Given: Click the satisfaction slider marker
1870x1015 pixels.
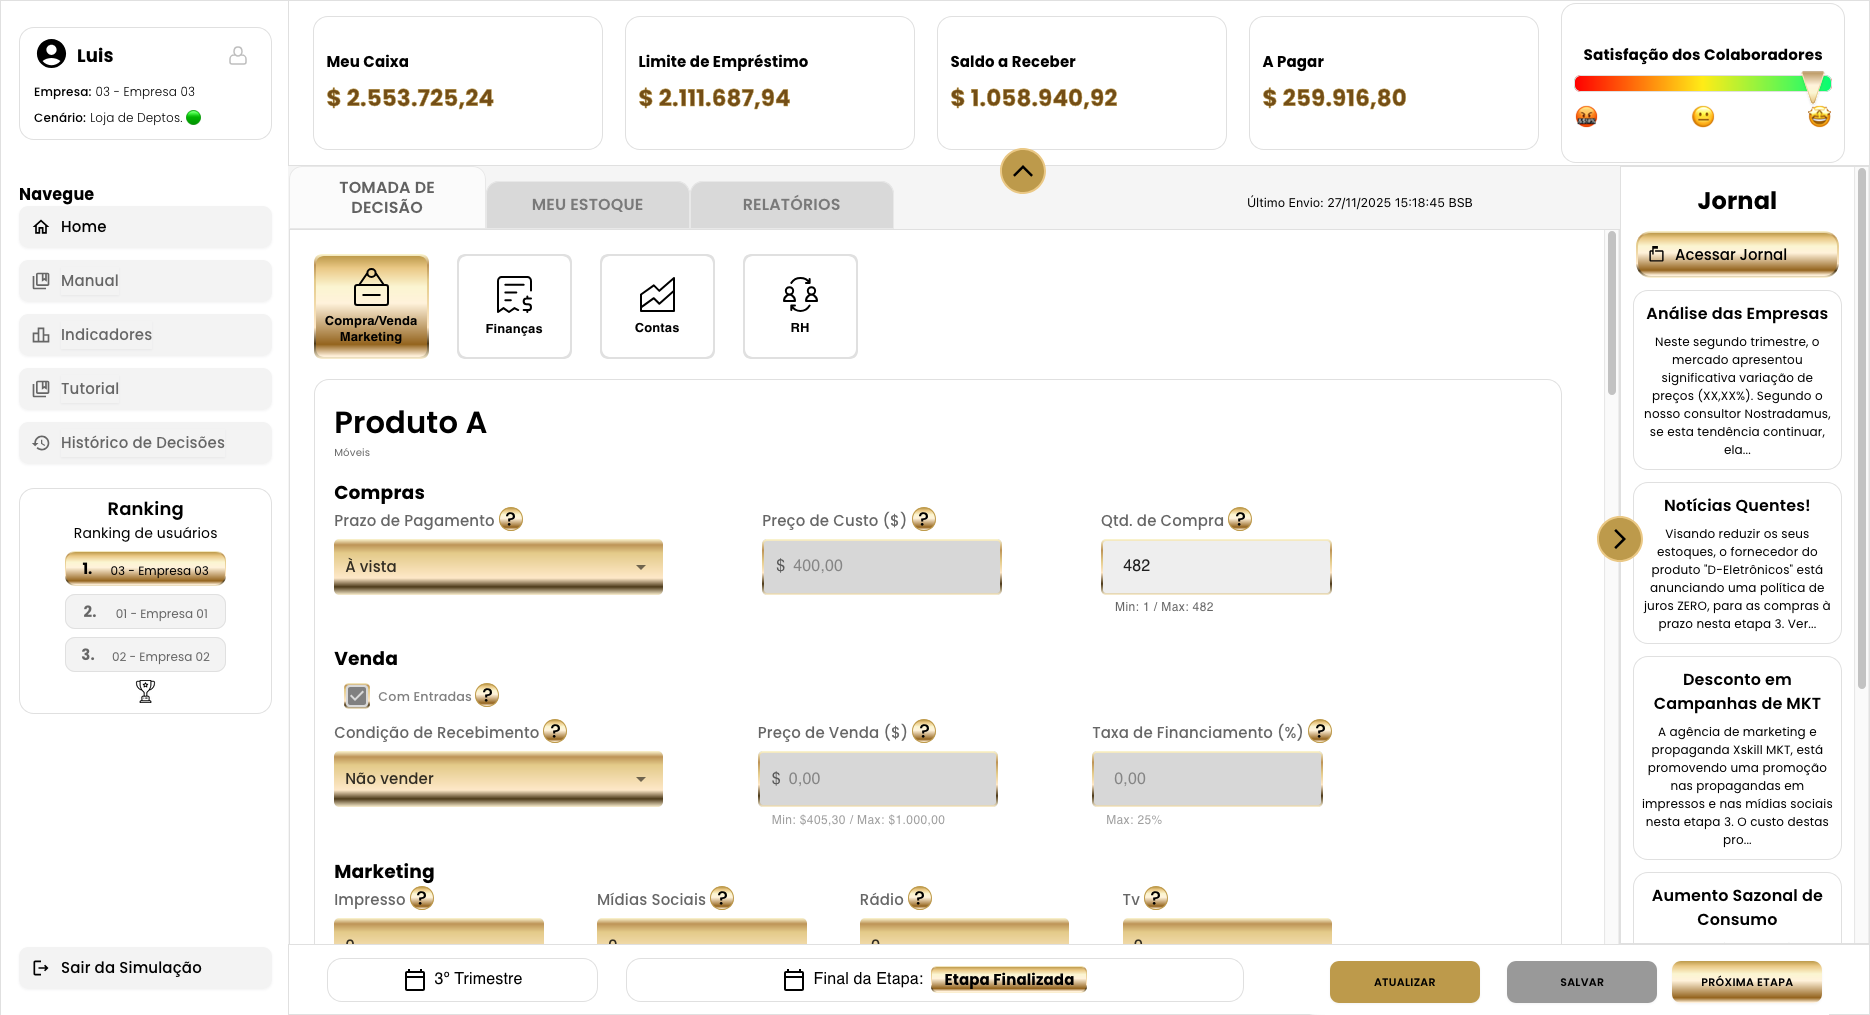Looking at the screenshot, I should pos(1812,87).
